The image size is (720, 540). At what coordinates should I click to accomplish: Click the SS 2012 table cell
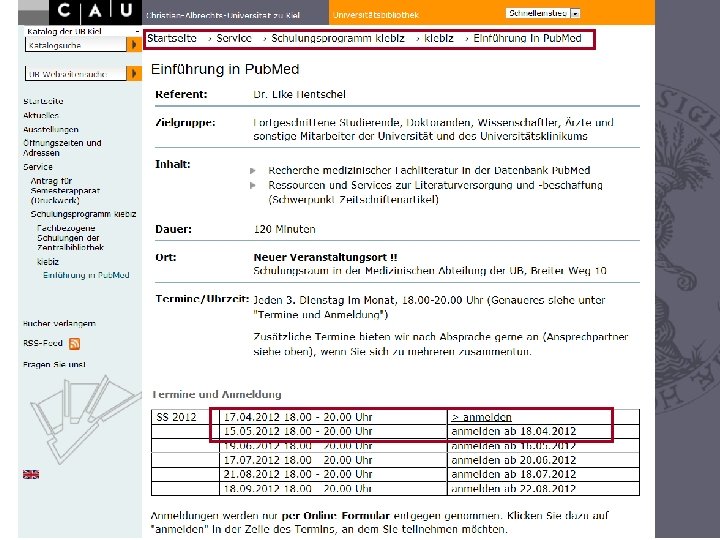point(185,417)
